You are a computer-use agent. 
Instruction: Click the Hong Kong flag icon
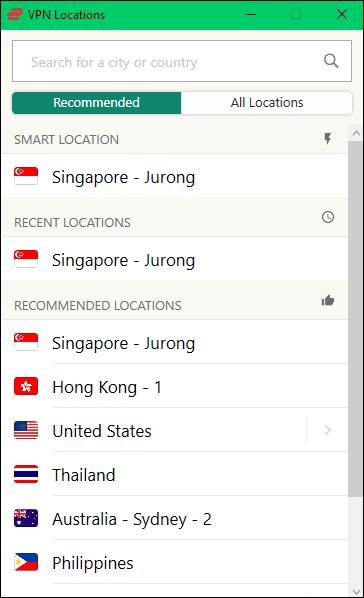tap(26, 386)
